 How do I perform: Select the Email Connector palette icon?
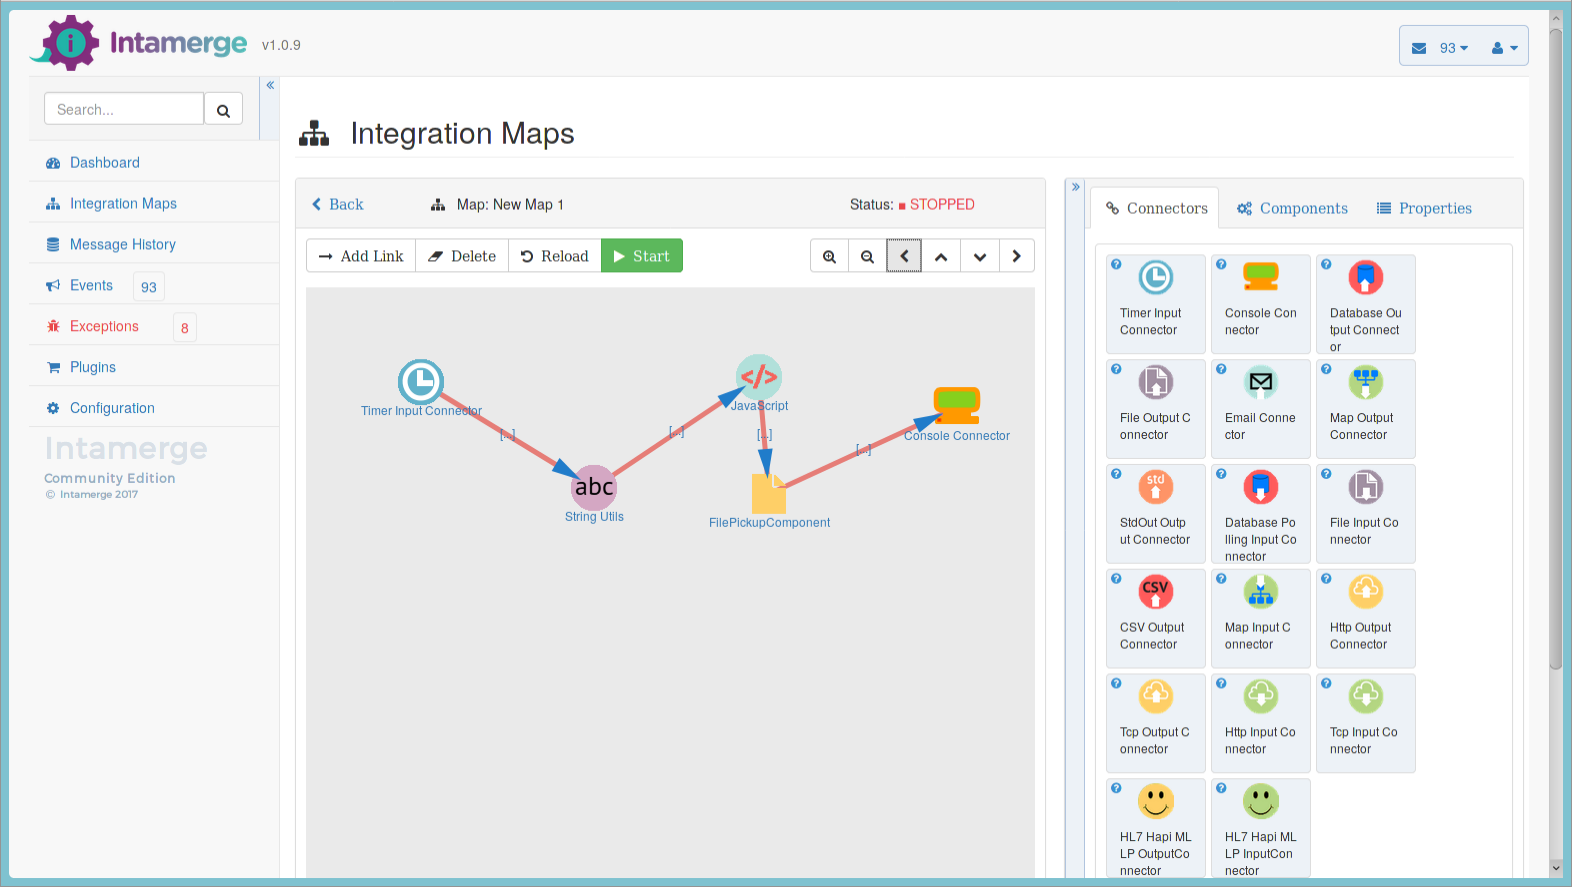click(x=1261, y=382)
